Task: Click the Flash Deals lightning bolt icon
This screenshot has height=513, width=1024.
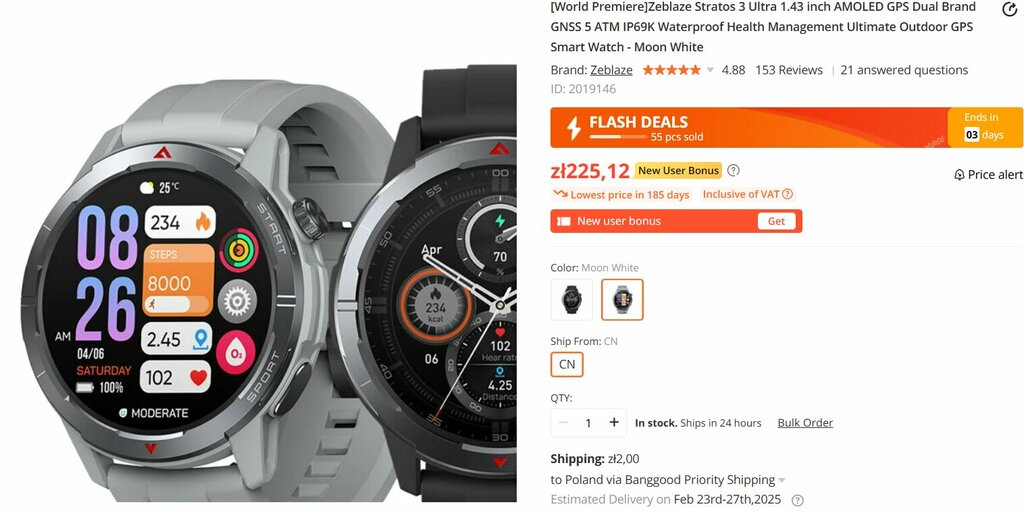Action: coord(573,128)
